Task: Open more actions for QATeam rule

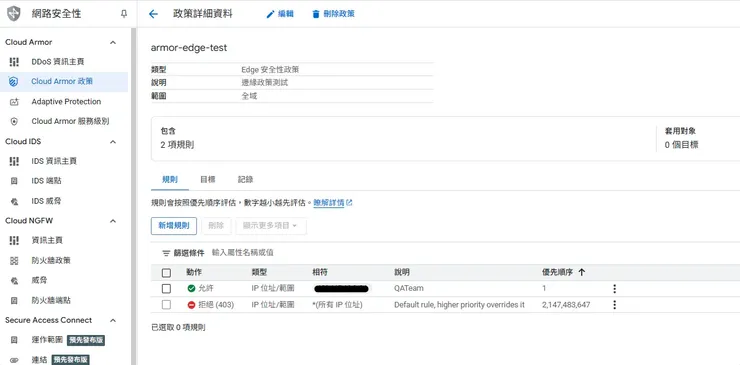Action: 614,289
